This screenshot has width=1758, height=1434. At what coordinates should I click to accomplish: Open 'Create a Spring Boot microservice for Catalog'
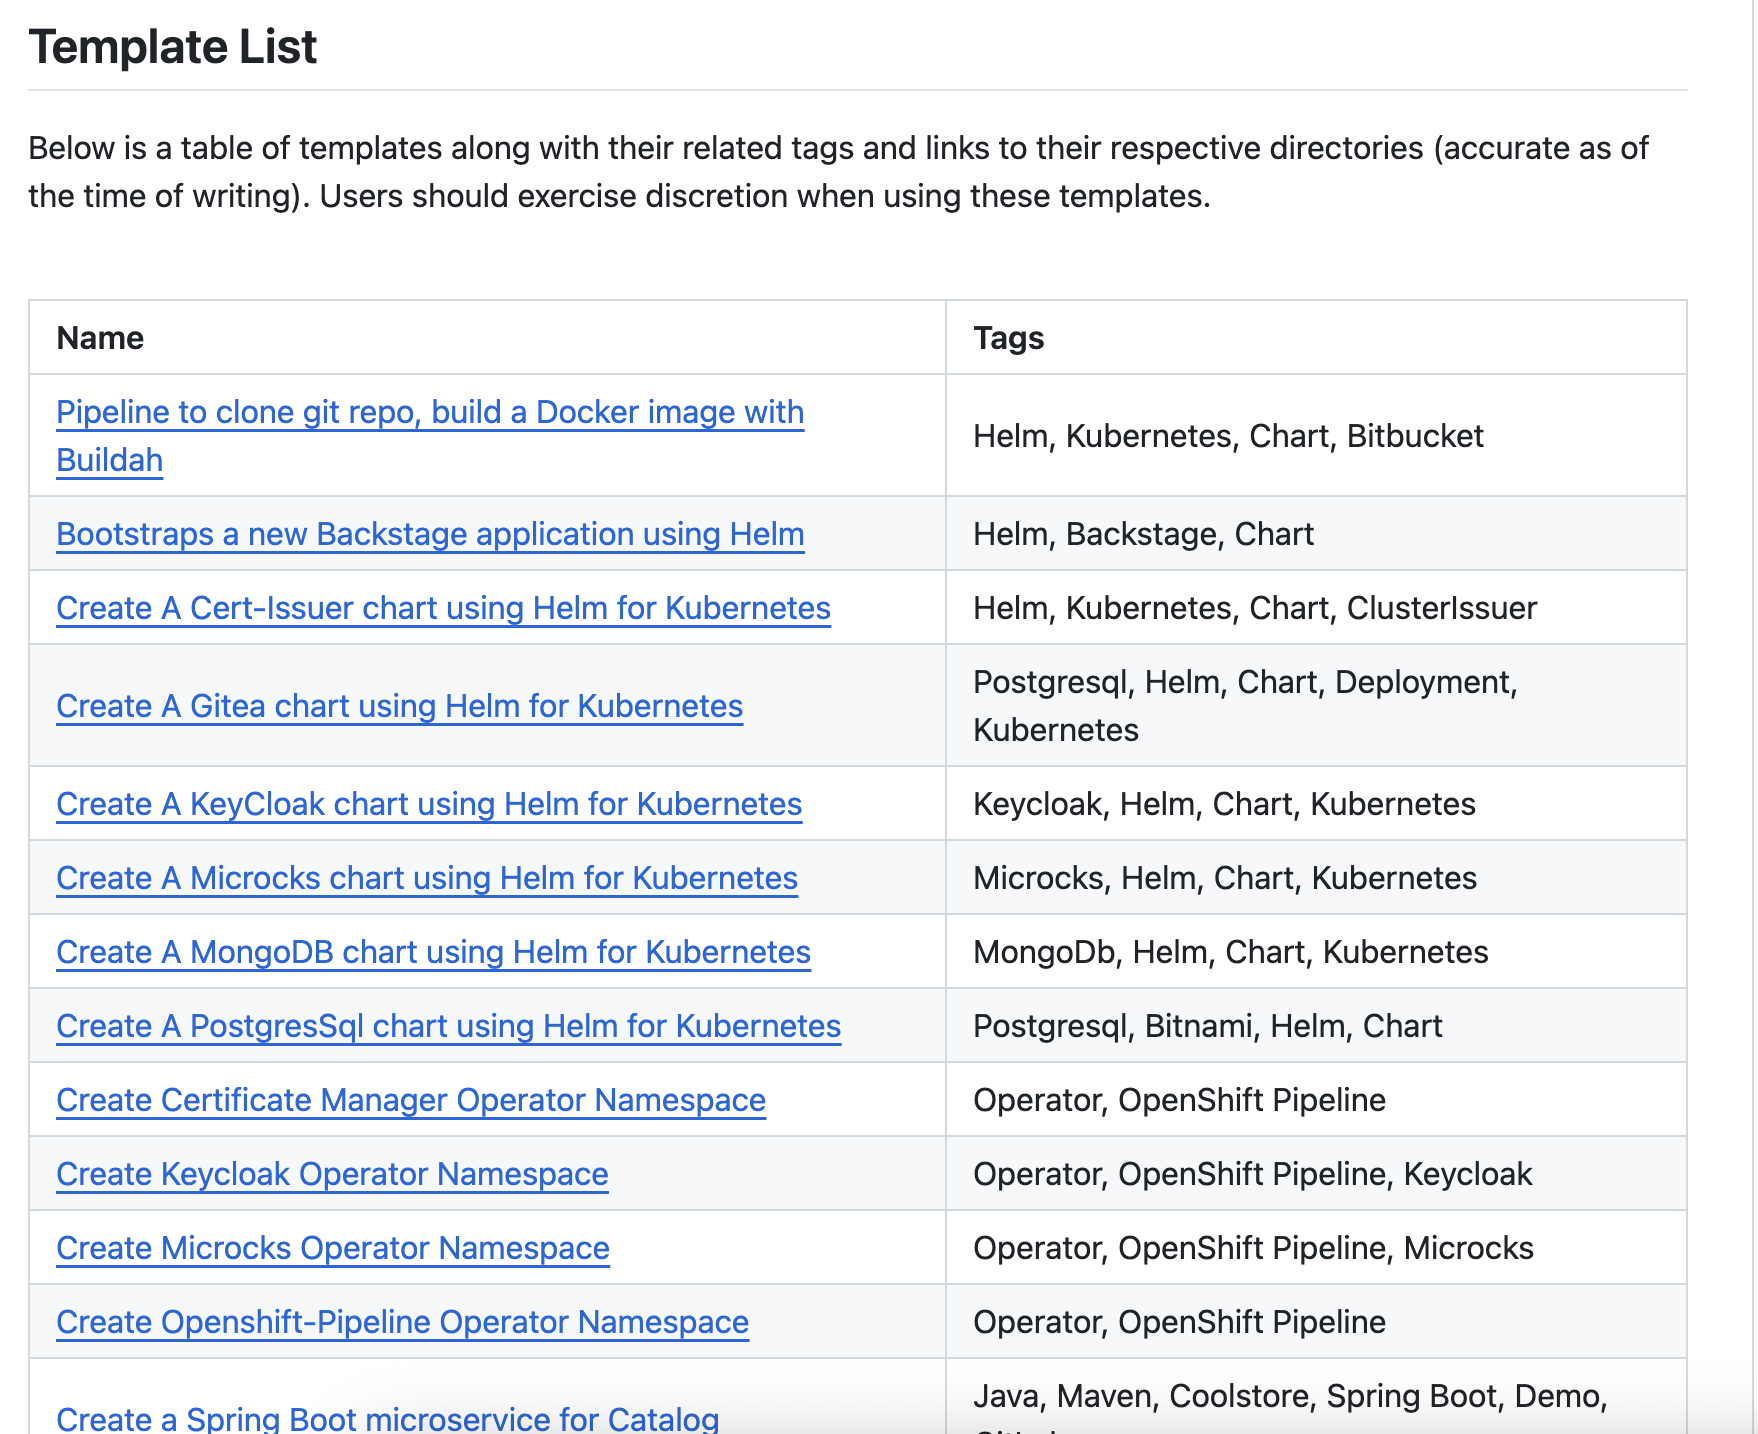tap(388, 1418)
